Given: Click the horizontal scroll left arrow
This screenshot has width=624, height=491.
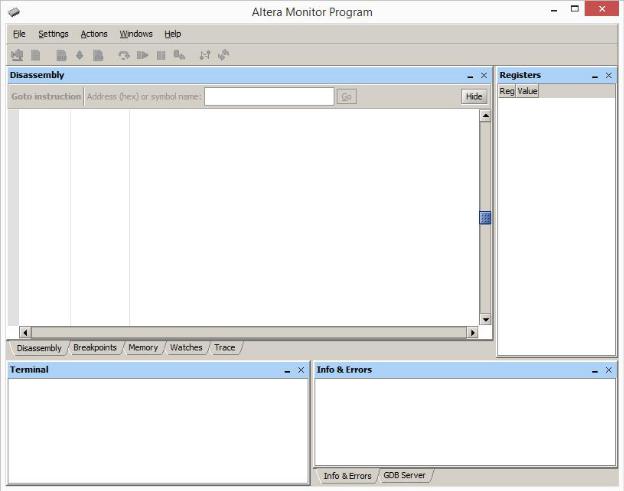Looking at the screenshot, I should click(x=25, y=332).
